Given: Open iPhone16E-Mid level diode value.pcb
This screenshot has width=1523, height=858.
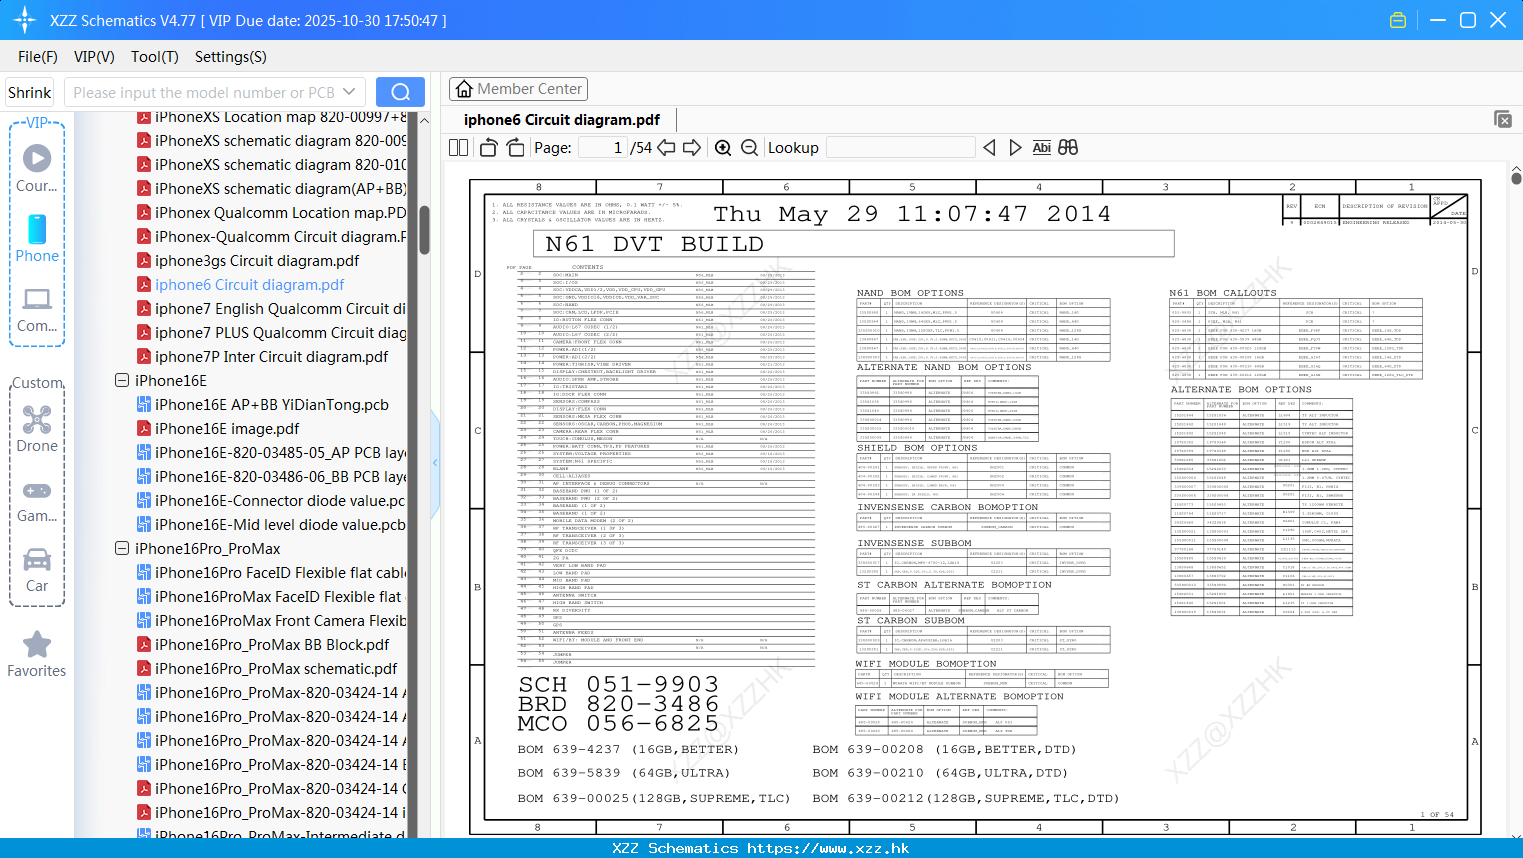Looking at the screenshot, I should tap(280, 524).
